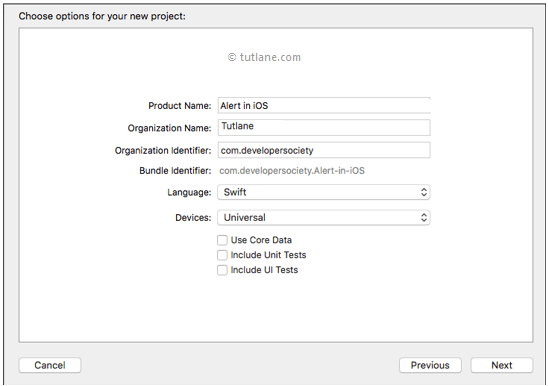The image size is (548, 386).
Task: Go back with the Previous button
Action: [430, 365]
